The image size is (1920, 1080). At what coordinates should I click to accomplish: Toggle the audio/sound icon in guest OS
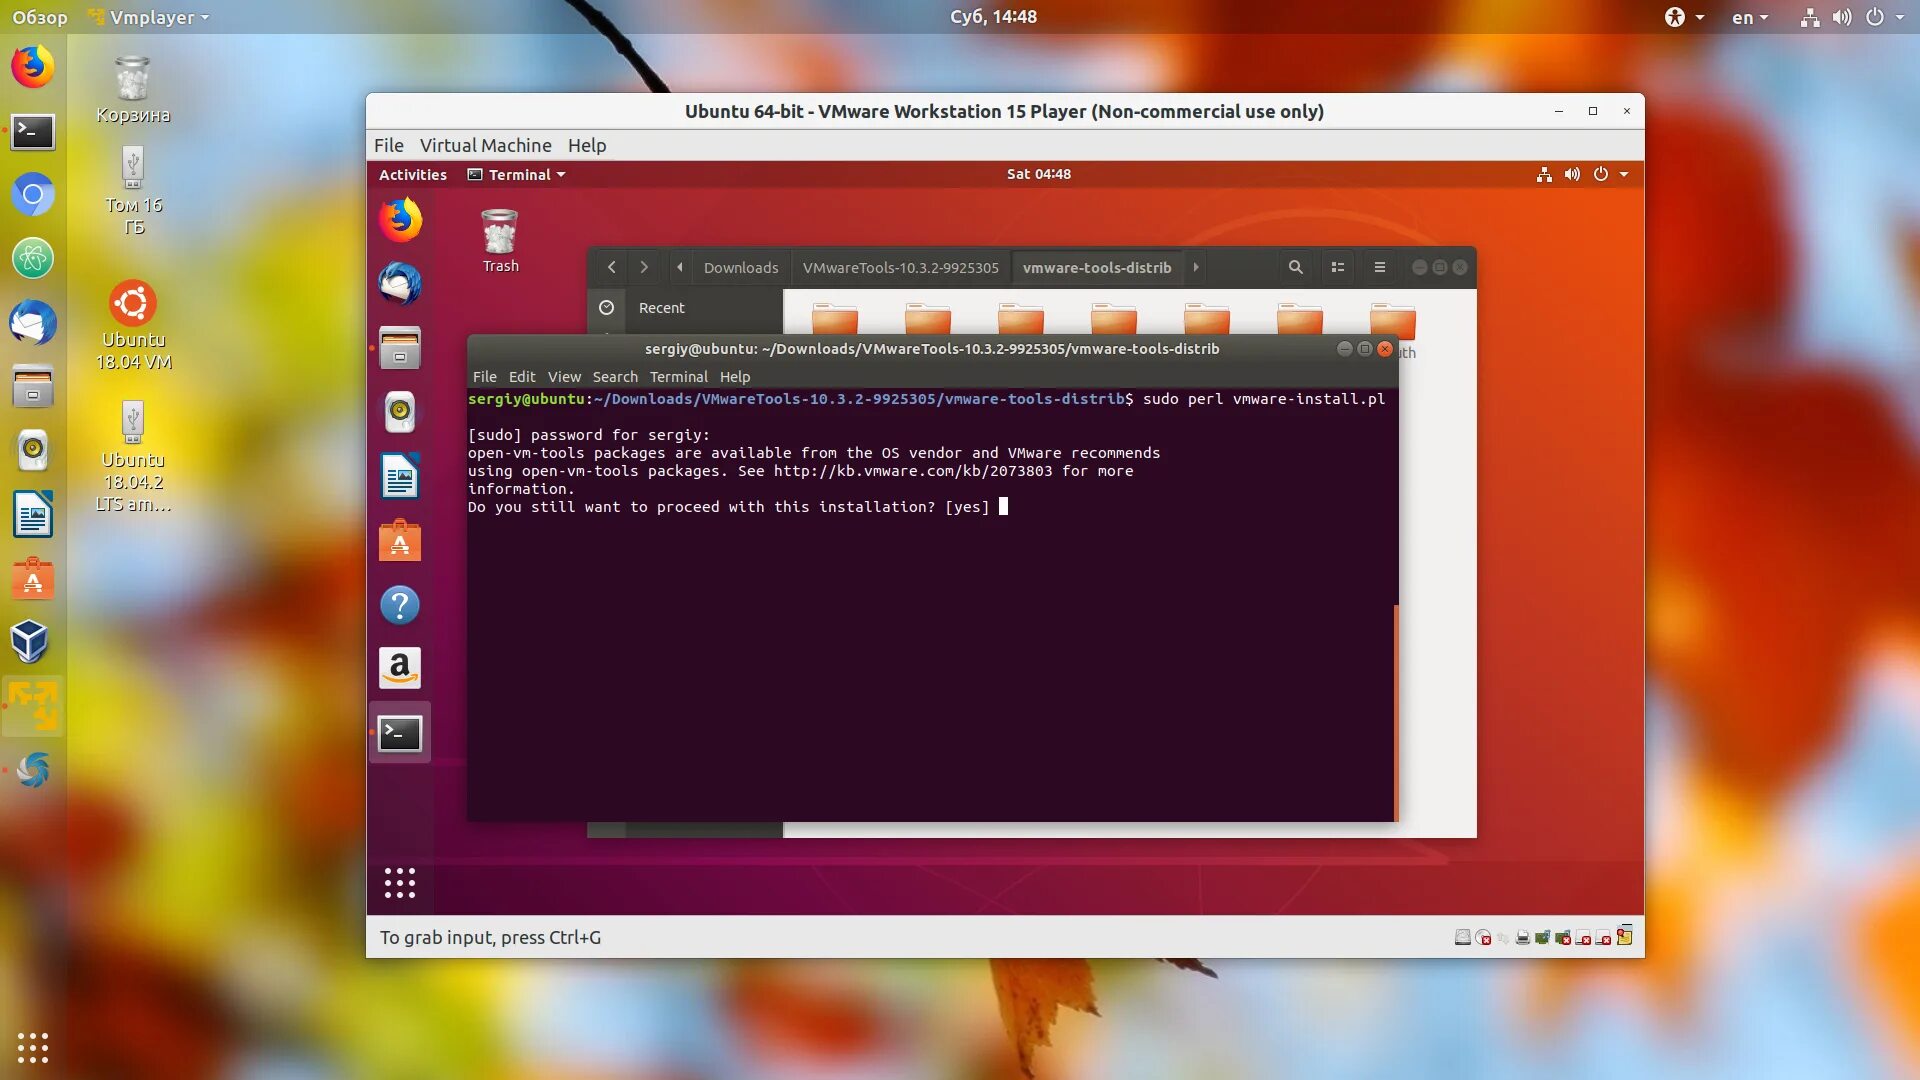coord(1572,174)
